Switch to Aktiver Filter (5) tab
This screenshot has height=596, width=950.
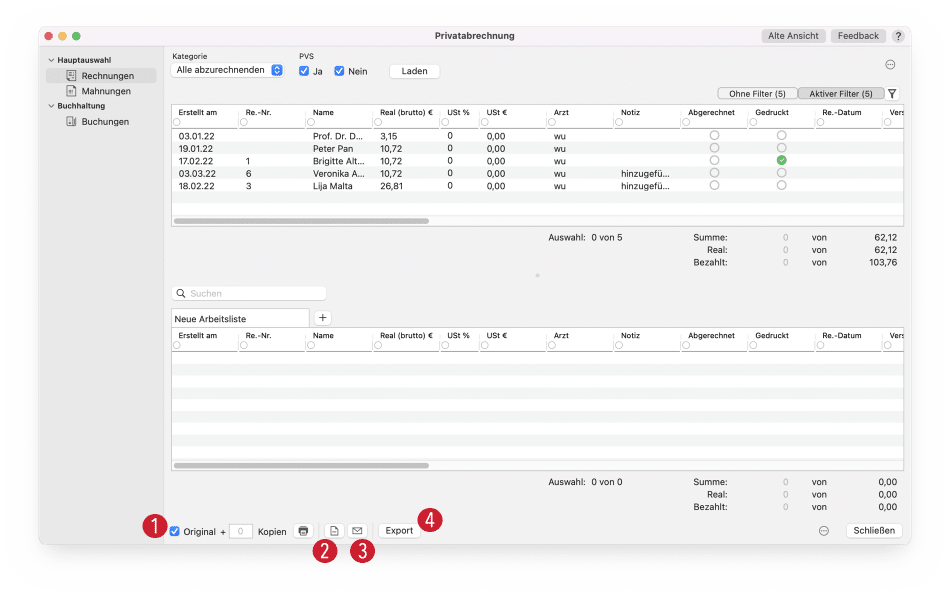[x=841, y=94]
